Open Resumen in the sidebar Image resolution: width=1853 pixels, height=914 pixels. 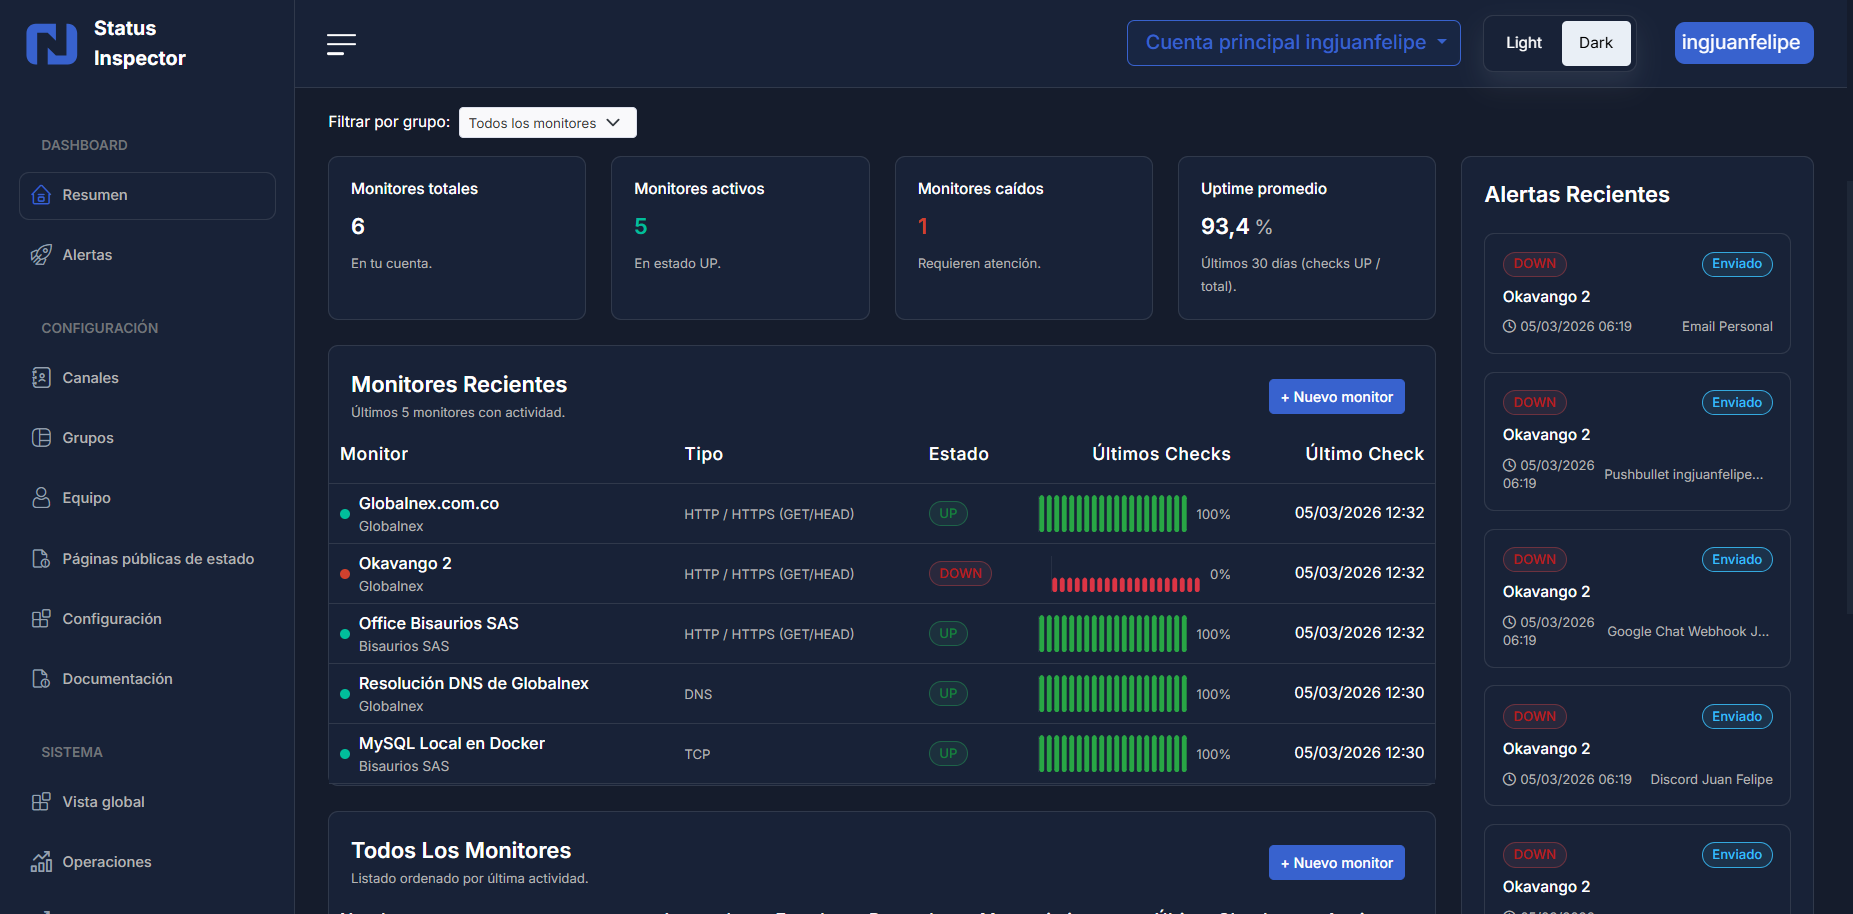(x=147, y=196)
